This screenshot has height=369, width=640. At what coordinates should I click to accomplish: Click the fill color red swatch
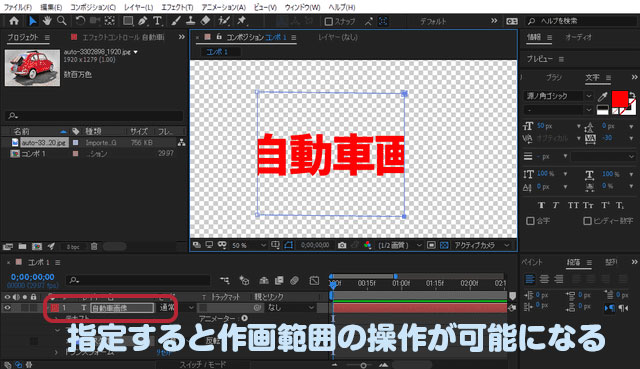[x=619, y=99]
